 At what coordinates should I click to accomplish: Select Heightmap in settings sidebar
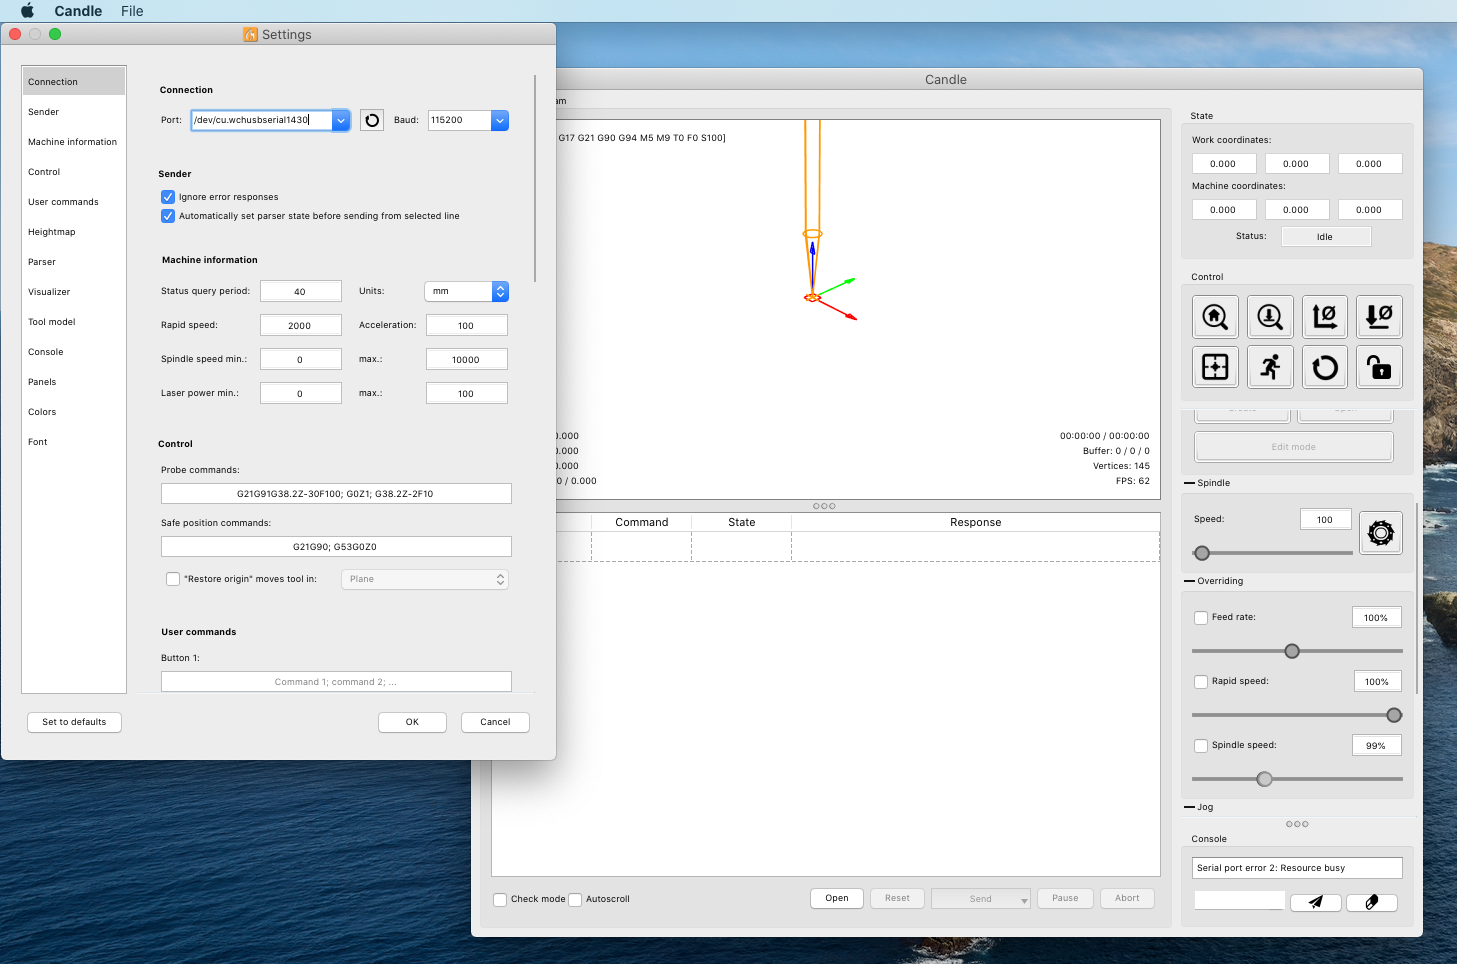pos(74,232)
